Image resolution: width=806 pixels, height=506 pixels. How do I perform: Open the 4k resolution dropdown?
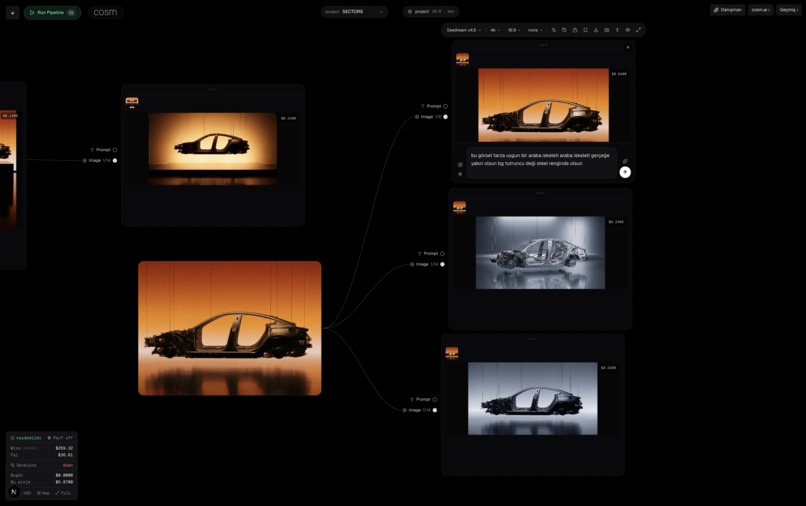(495, 30)
